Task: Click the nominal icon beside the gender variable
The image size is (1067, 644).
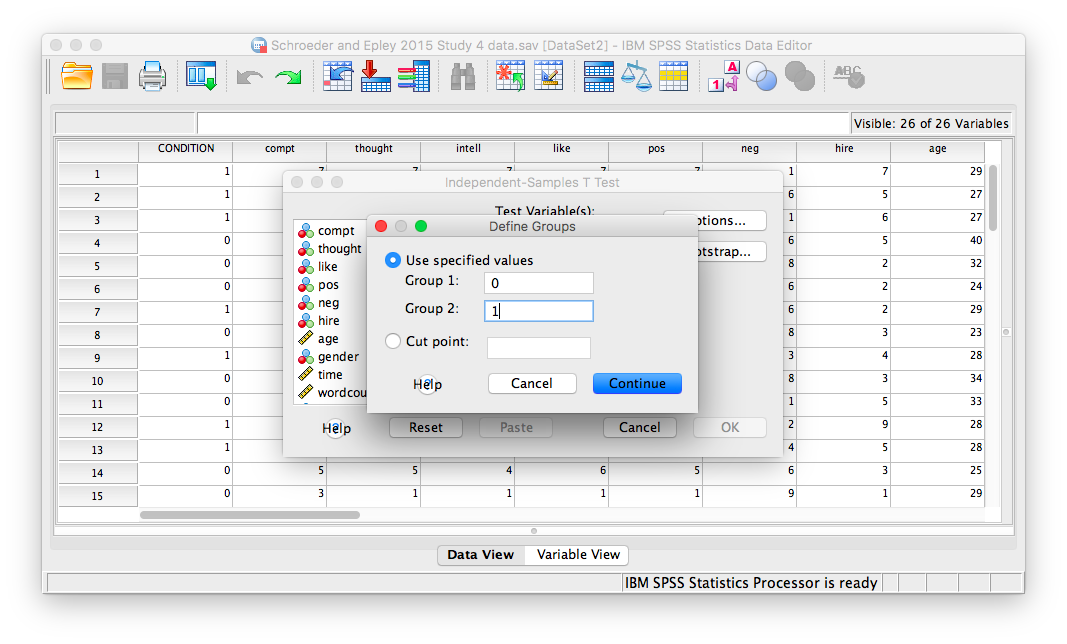Action: click(x=306, y=357)
